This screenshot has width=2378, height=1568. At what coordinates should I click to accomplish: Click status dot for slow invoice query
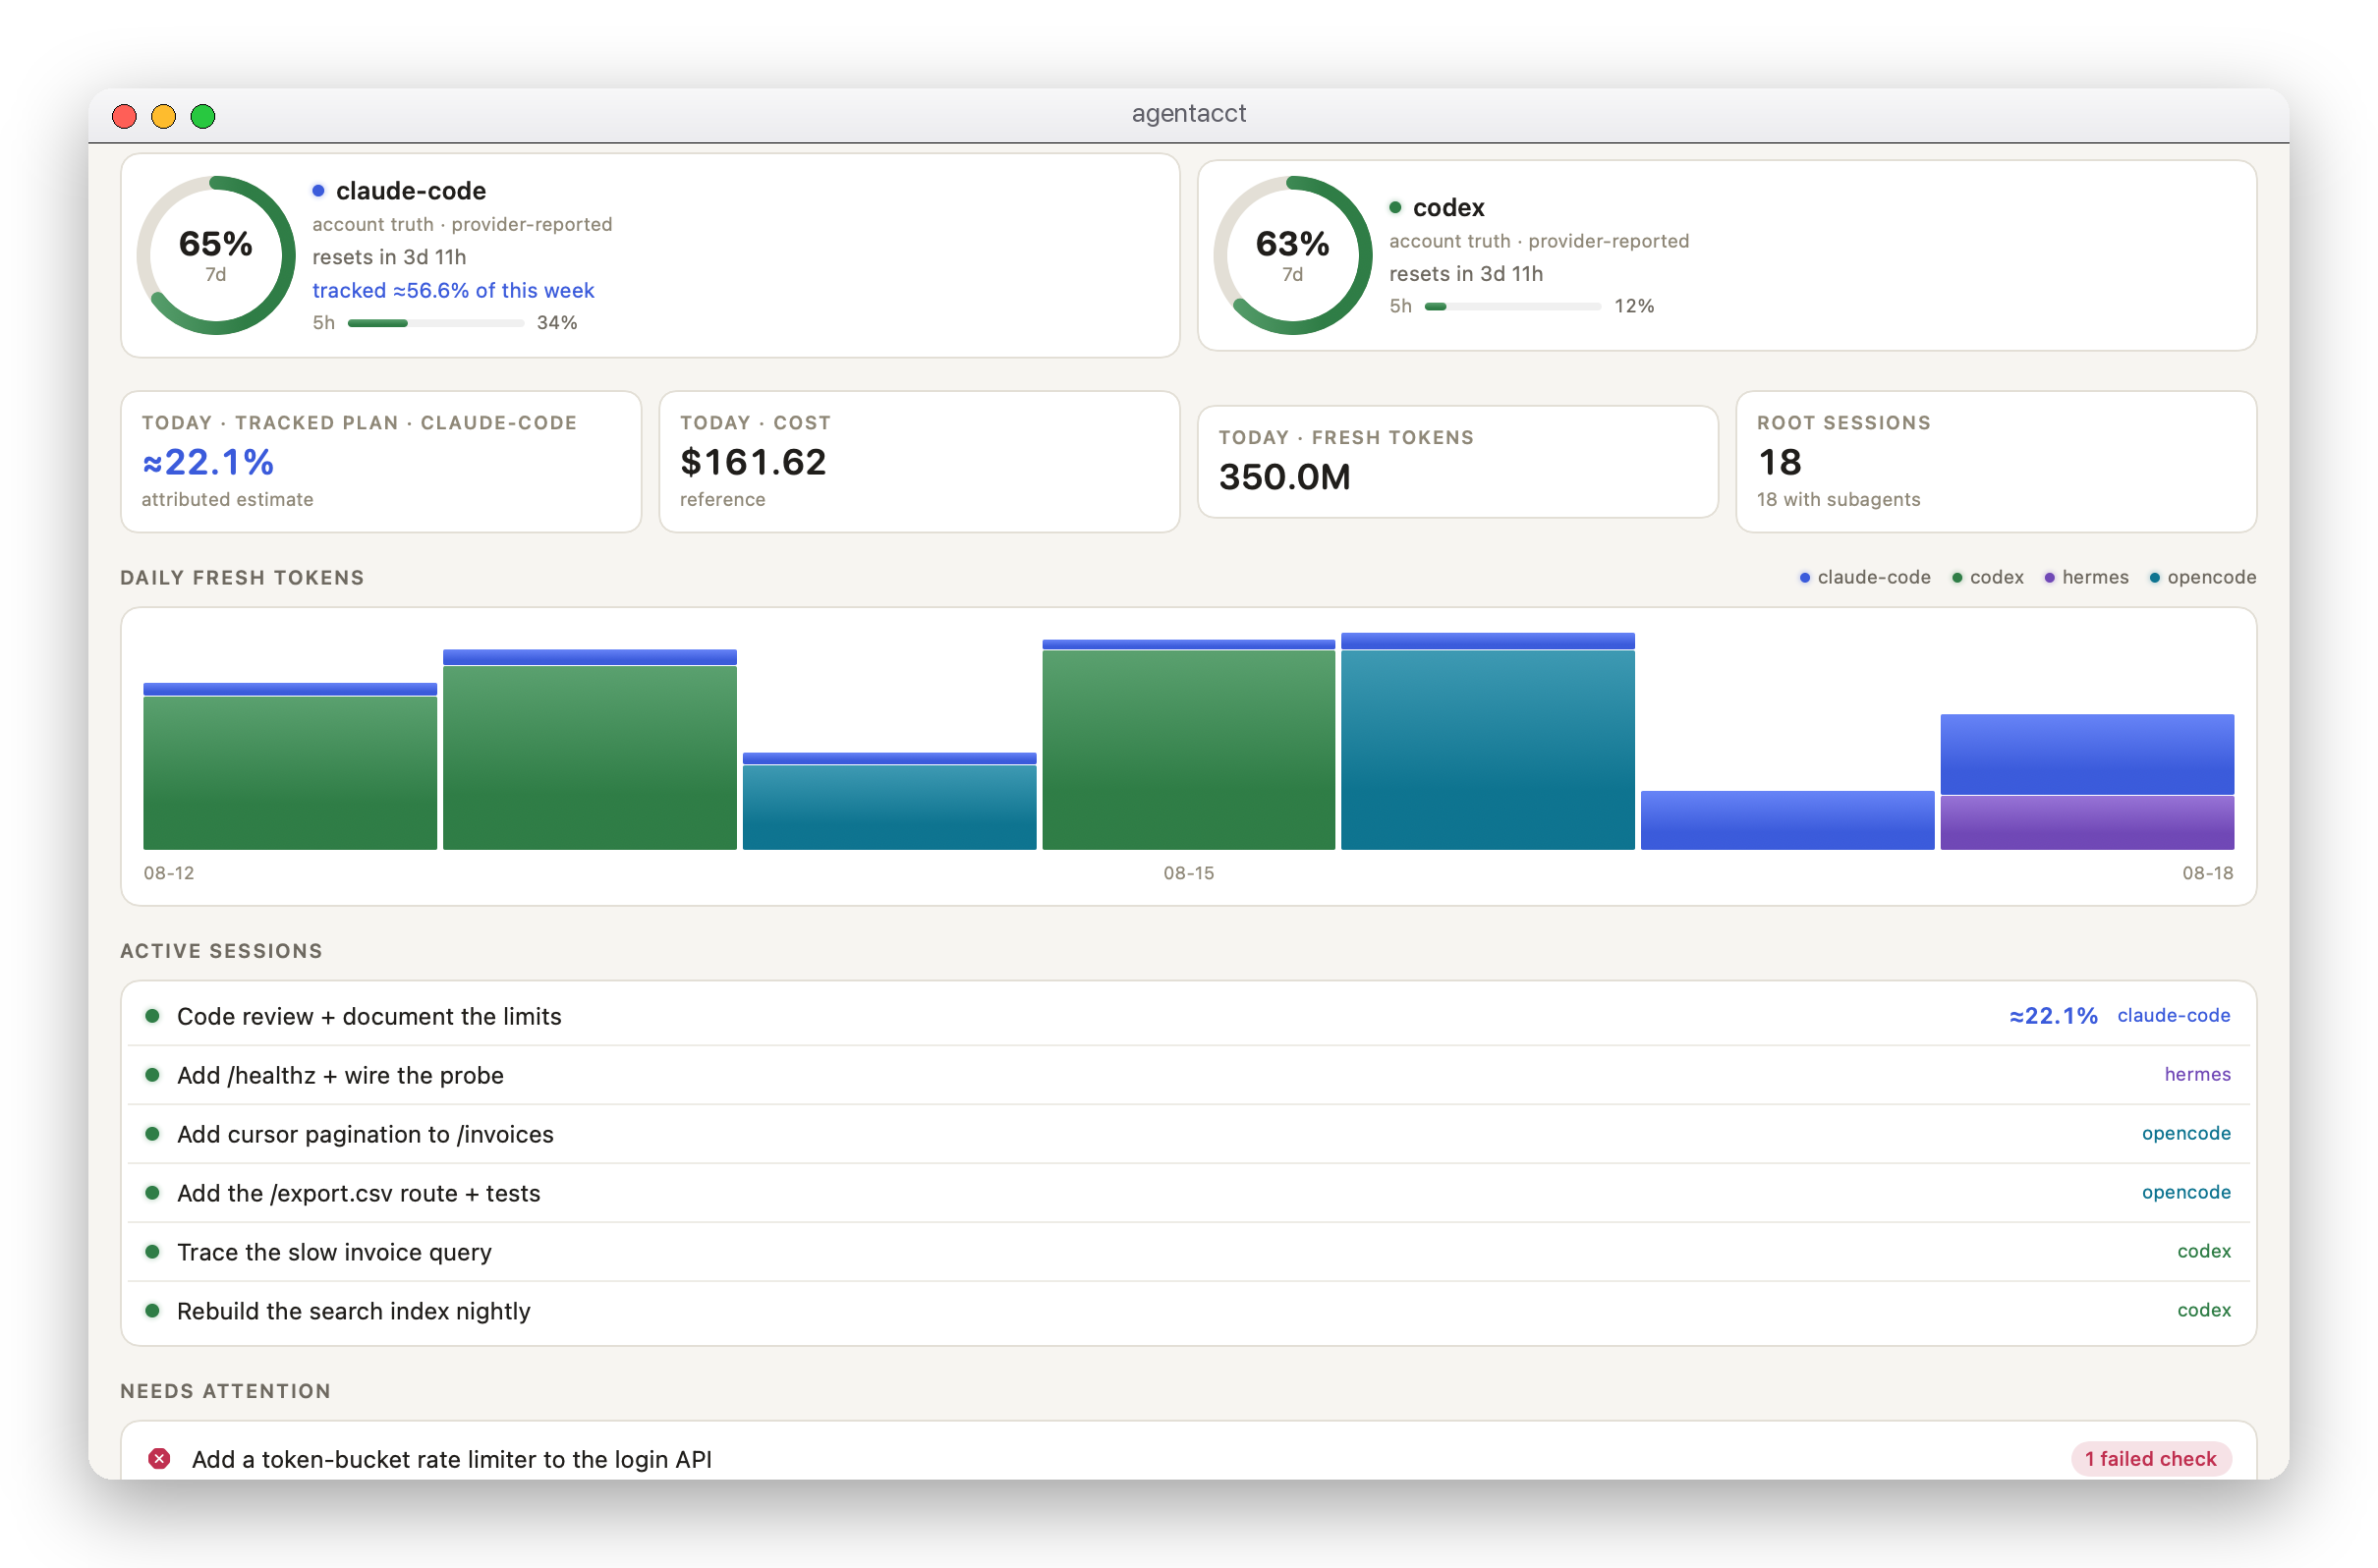click(152, 1252)
